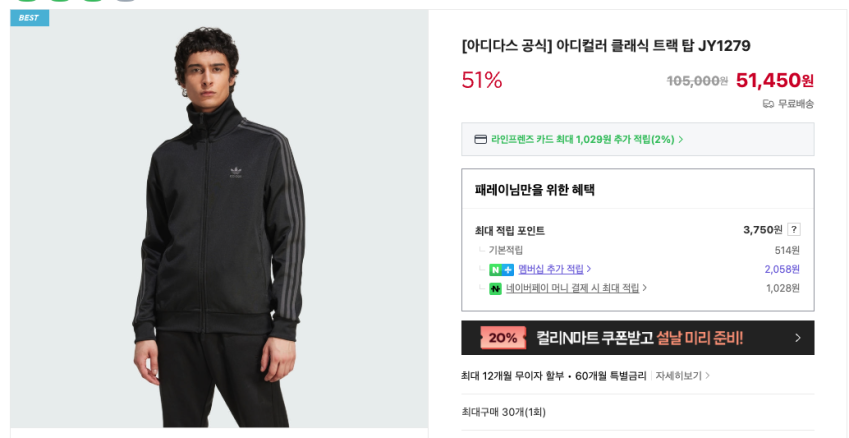Expand the 라인프렌즈 카드 benefit arrow
This screenshot has height=438, width=849.
(x=681, y=140)
